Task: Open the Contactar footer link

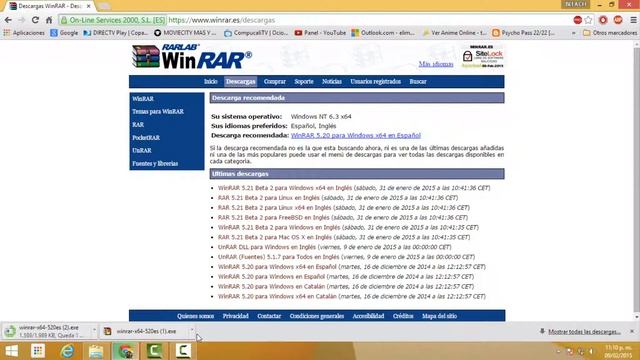Action: [x=269, y=316]
